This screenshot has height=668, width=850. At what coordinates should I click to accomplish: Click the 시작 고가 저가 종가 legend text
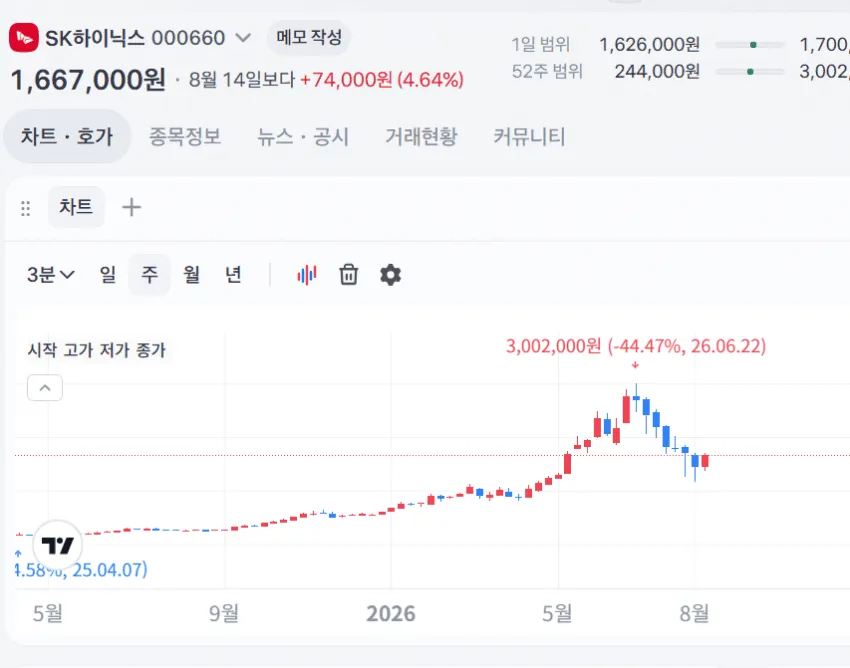(x=96, y=350)
